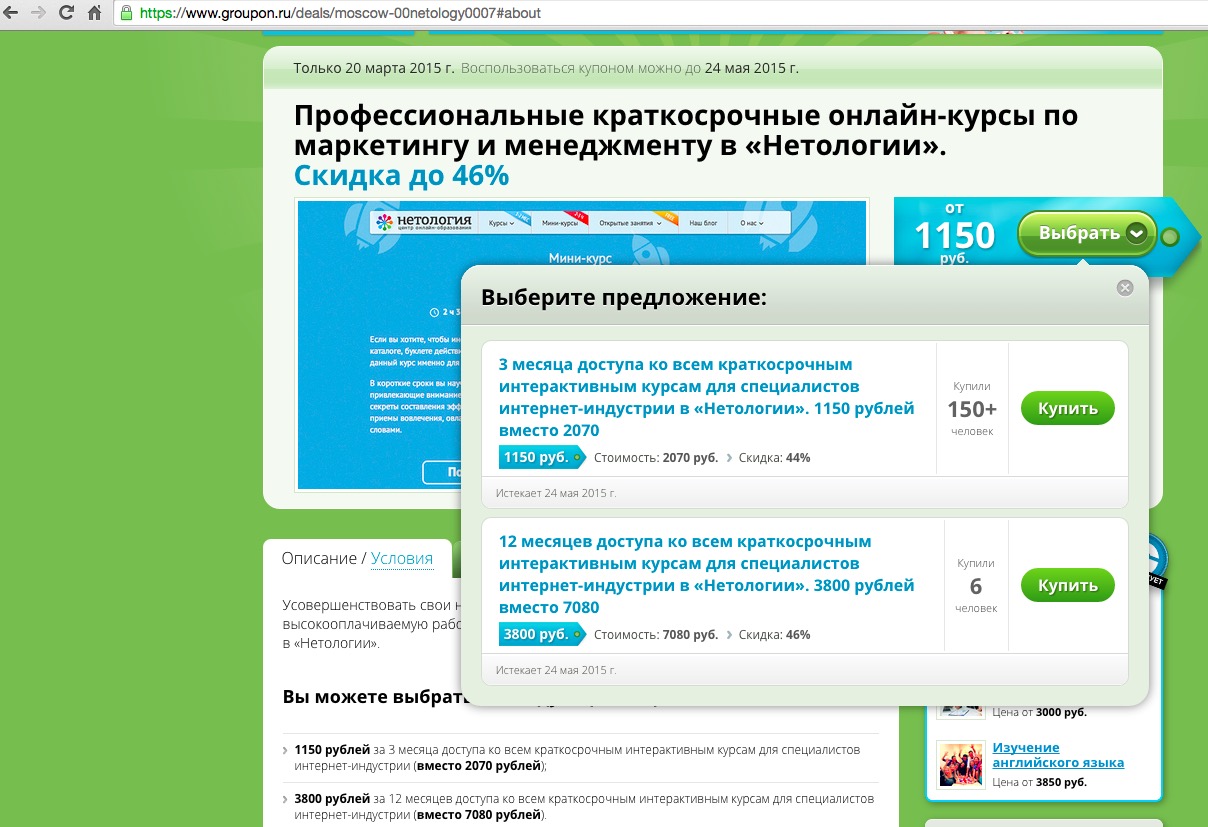Click 'Цена от 3850 руб.' text
Viewport: 1208px width, 827px height.
1039,782
